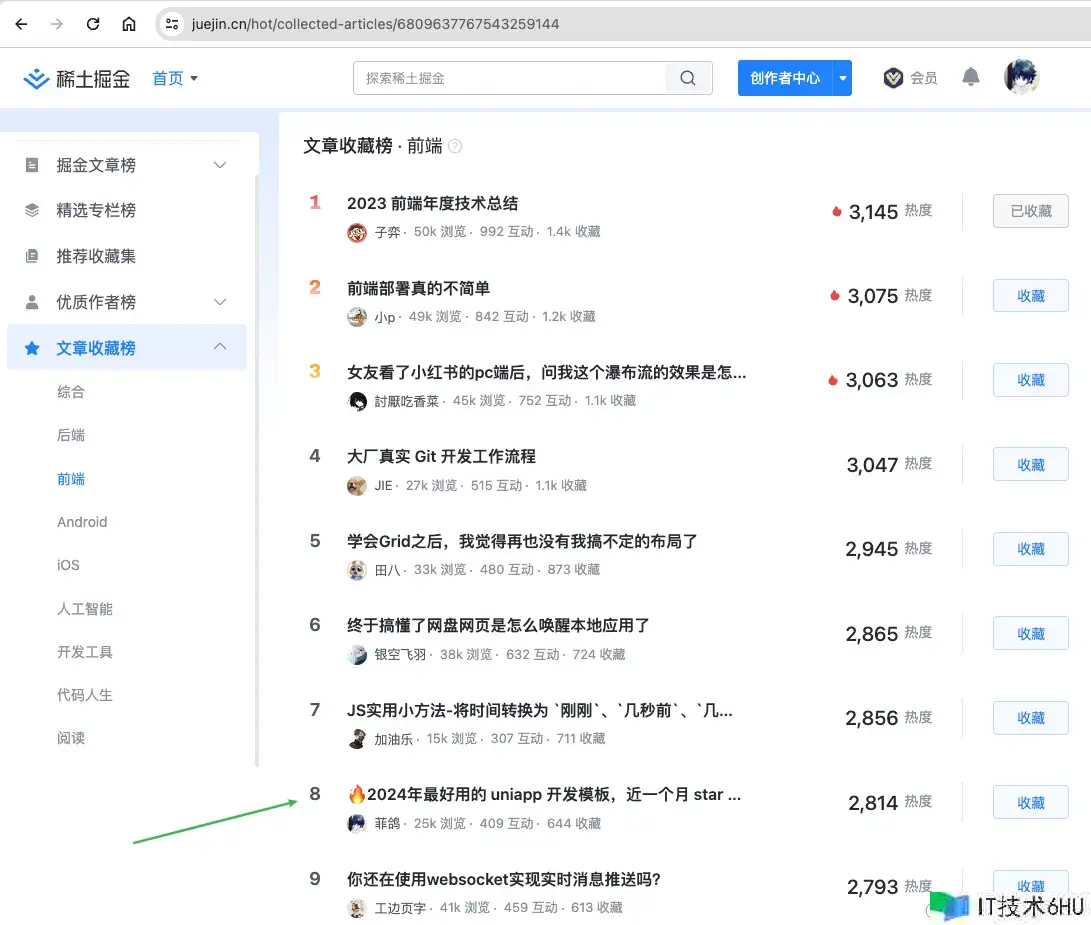Collect the article 前端部署真的不简单
Viewport: 1091px width, 925px height.
click(x=1030, y=296)
